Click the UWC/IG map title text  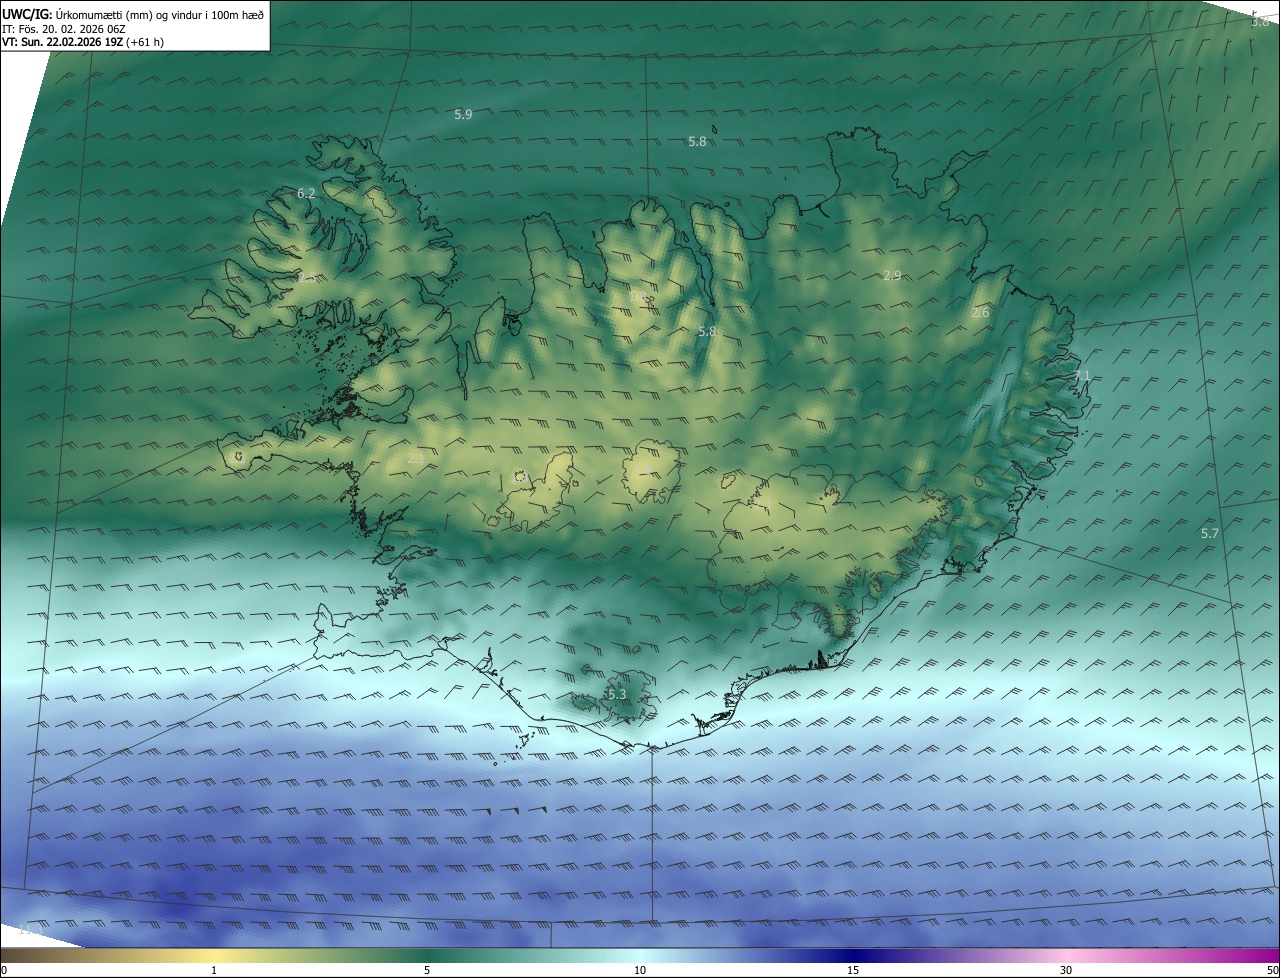click(133, 13)
